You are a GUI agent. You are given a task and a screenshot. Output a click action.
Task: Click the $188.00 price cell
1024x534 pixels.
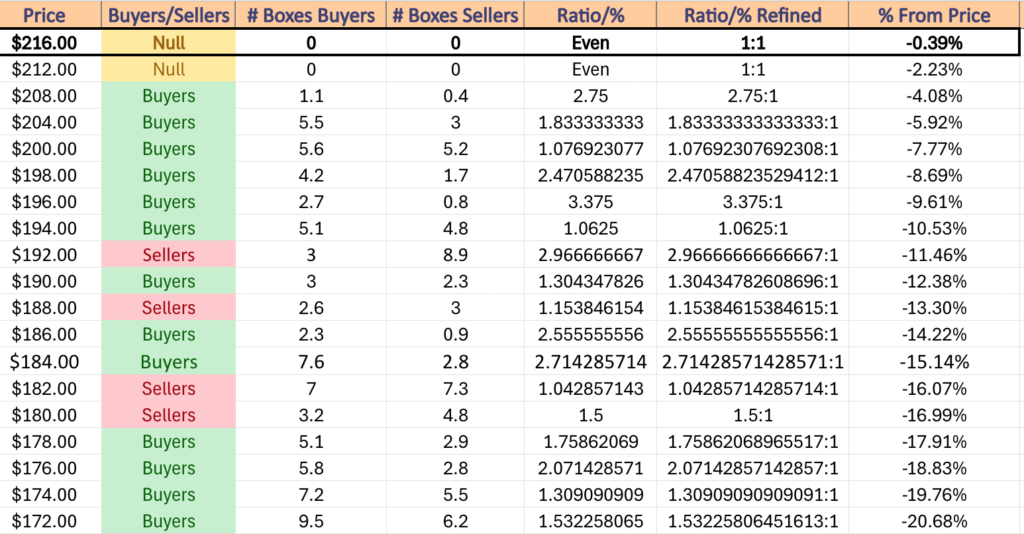50,308
